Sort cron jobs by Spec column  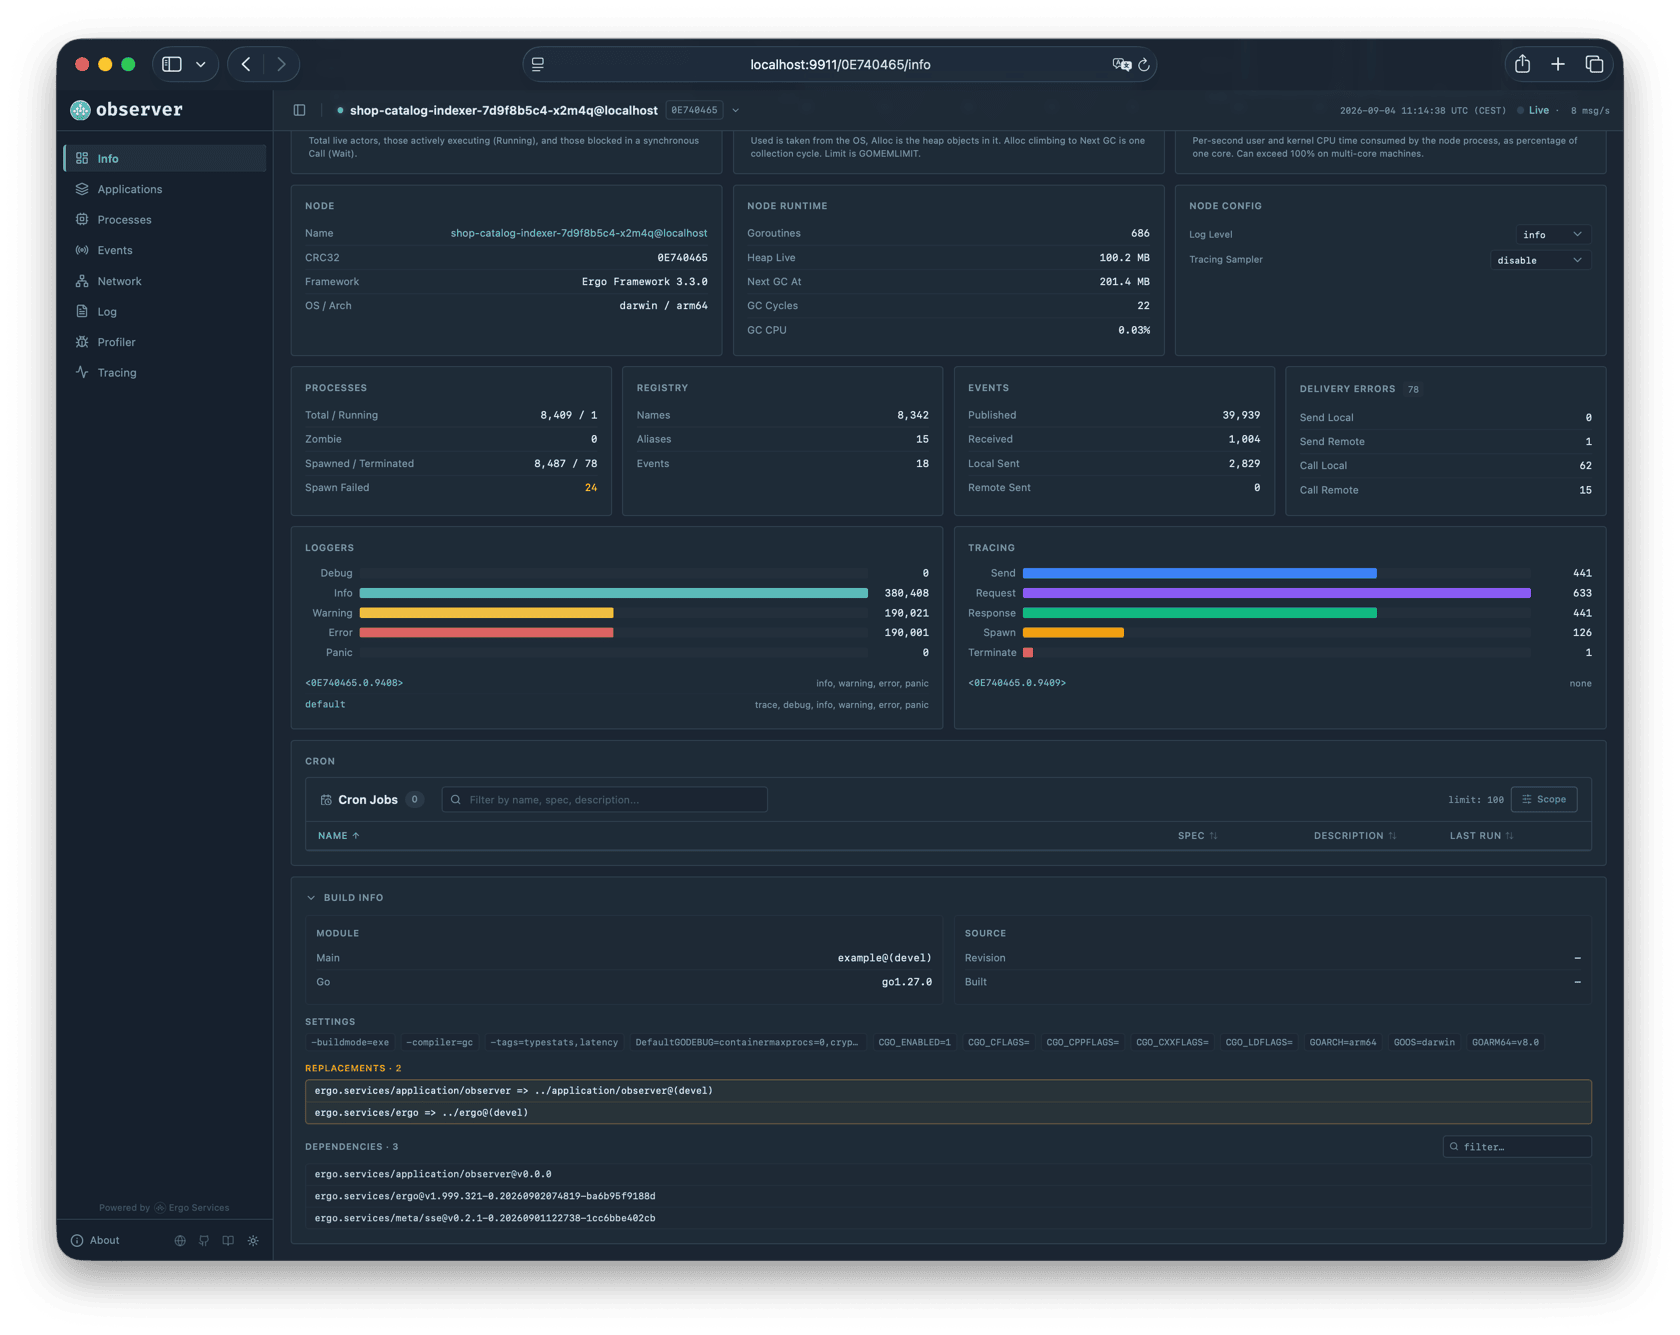click(1197, 836)
